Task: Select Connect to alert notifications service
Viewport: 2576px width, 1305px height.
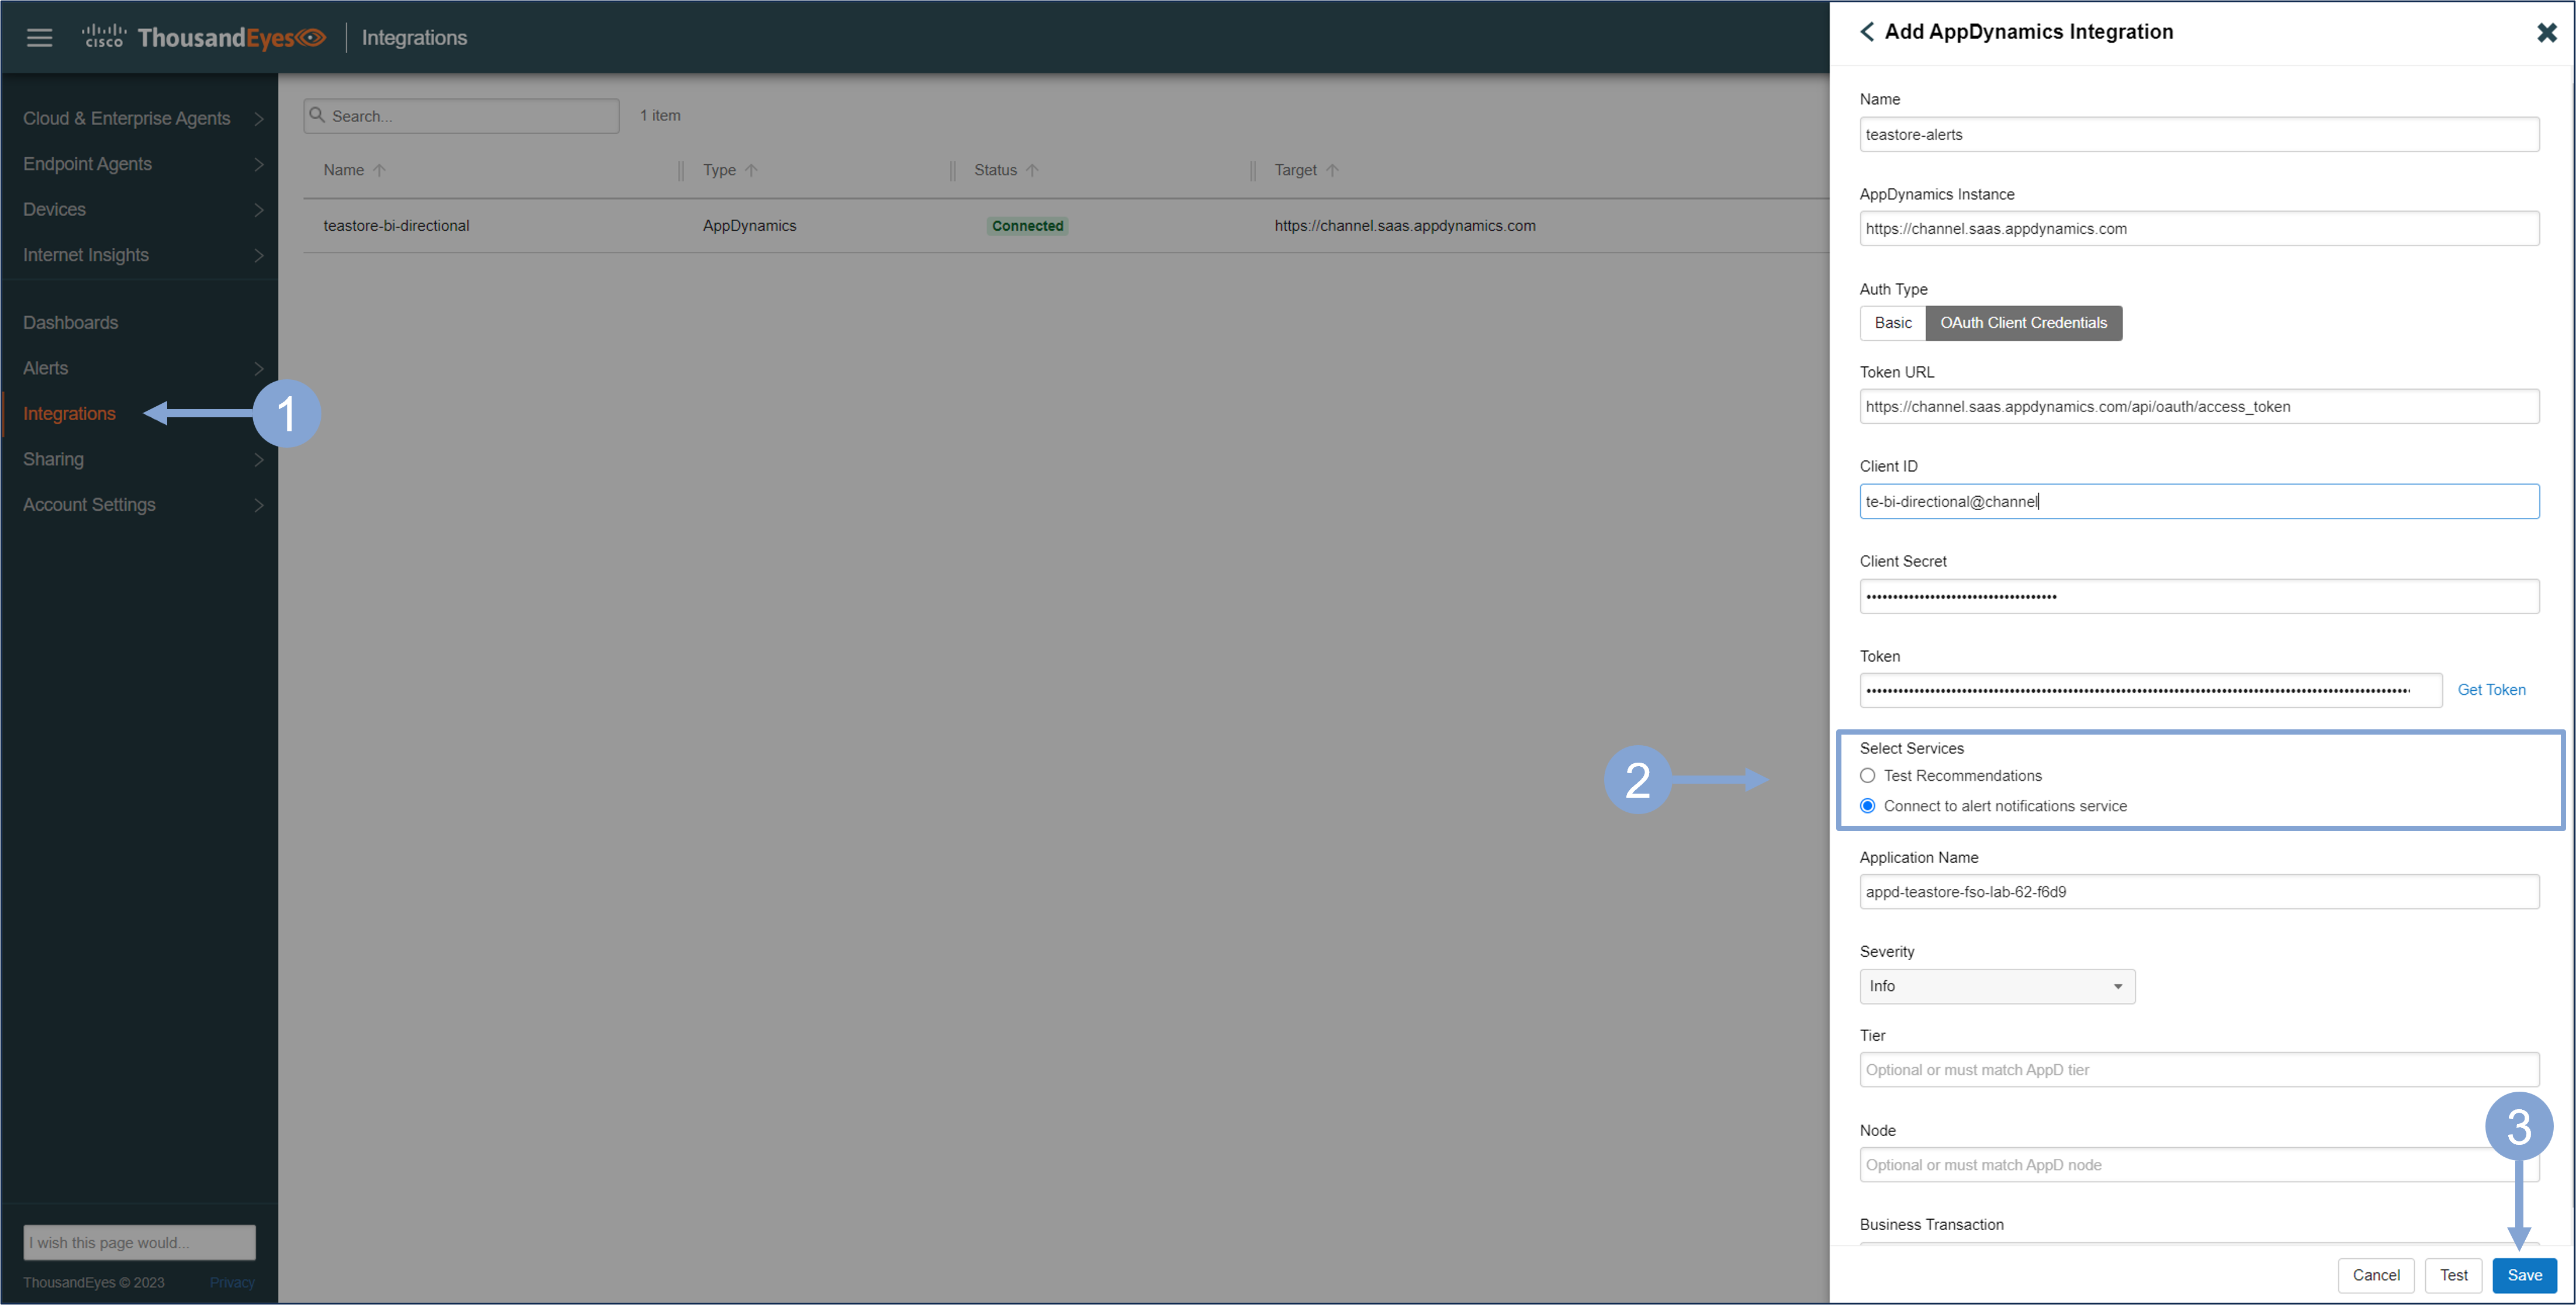Action: 1867,806
